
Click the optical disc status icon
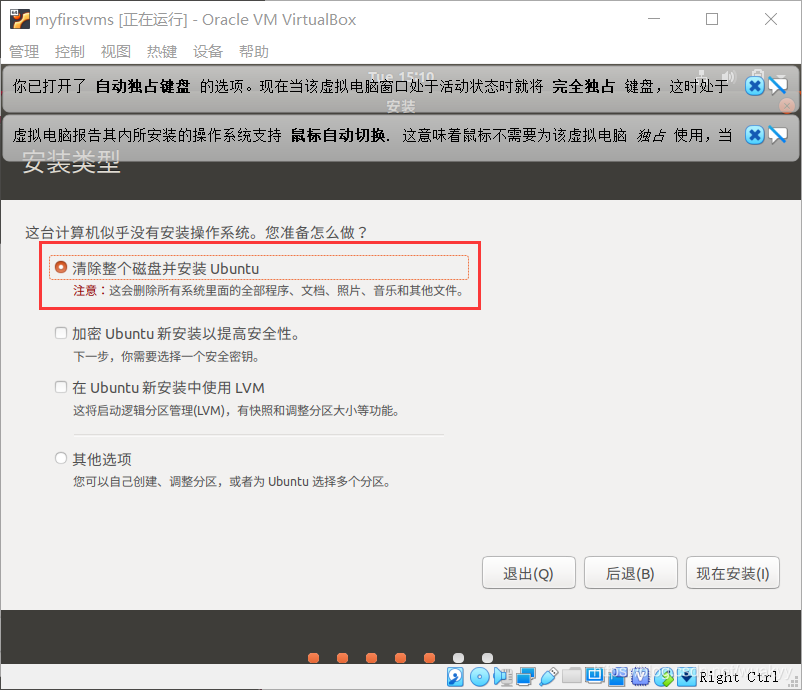tap(479, 677)
